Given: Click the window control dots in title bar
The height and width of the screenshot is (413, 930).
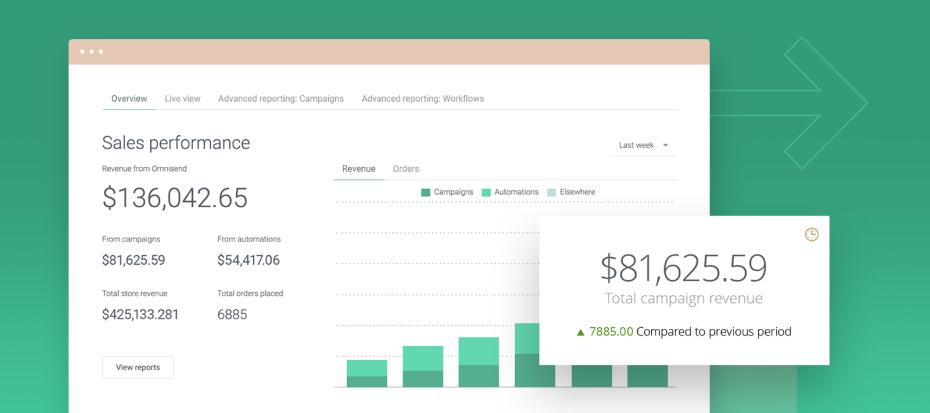Looking at the screenshot, I should click(93, 52).
